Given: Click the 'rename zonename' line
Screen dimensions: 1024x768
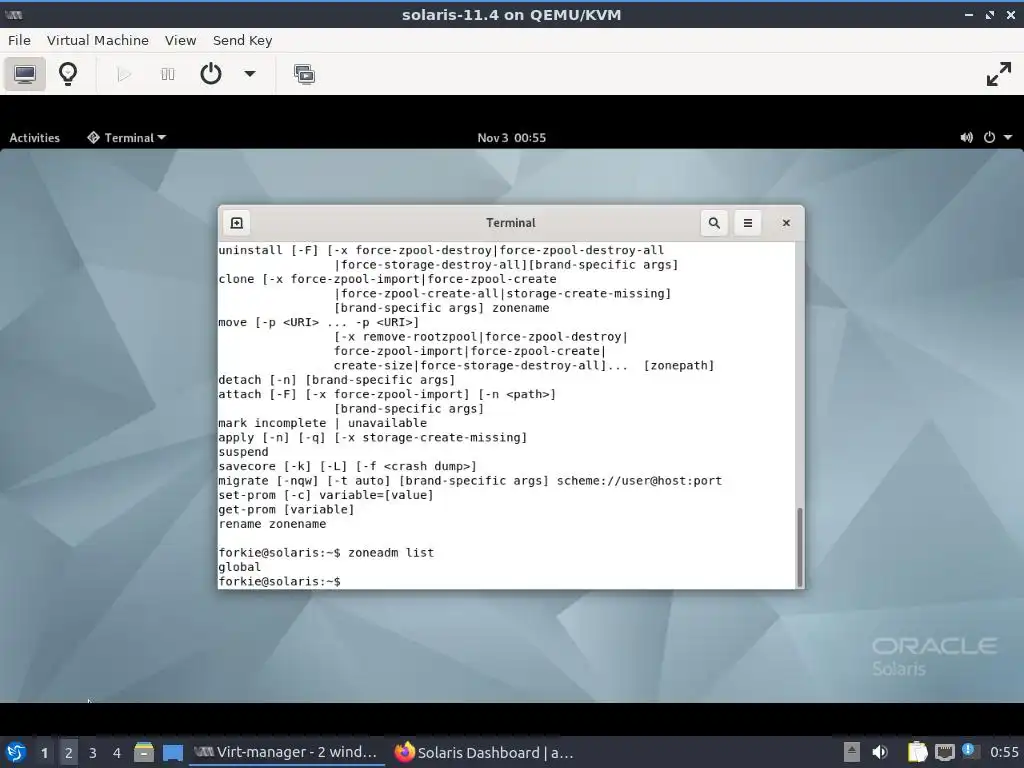Looking at the screenshot, I should click(272, 524).
